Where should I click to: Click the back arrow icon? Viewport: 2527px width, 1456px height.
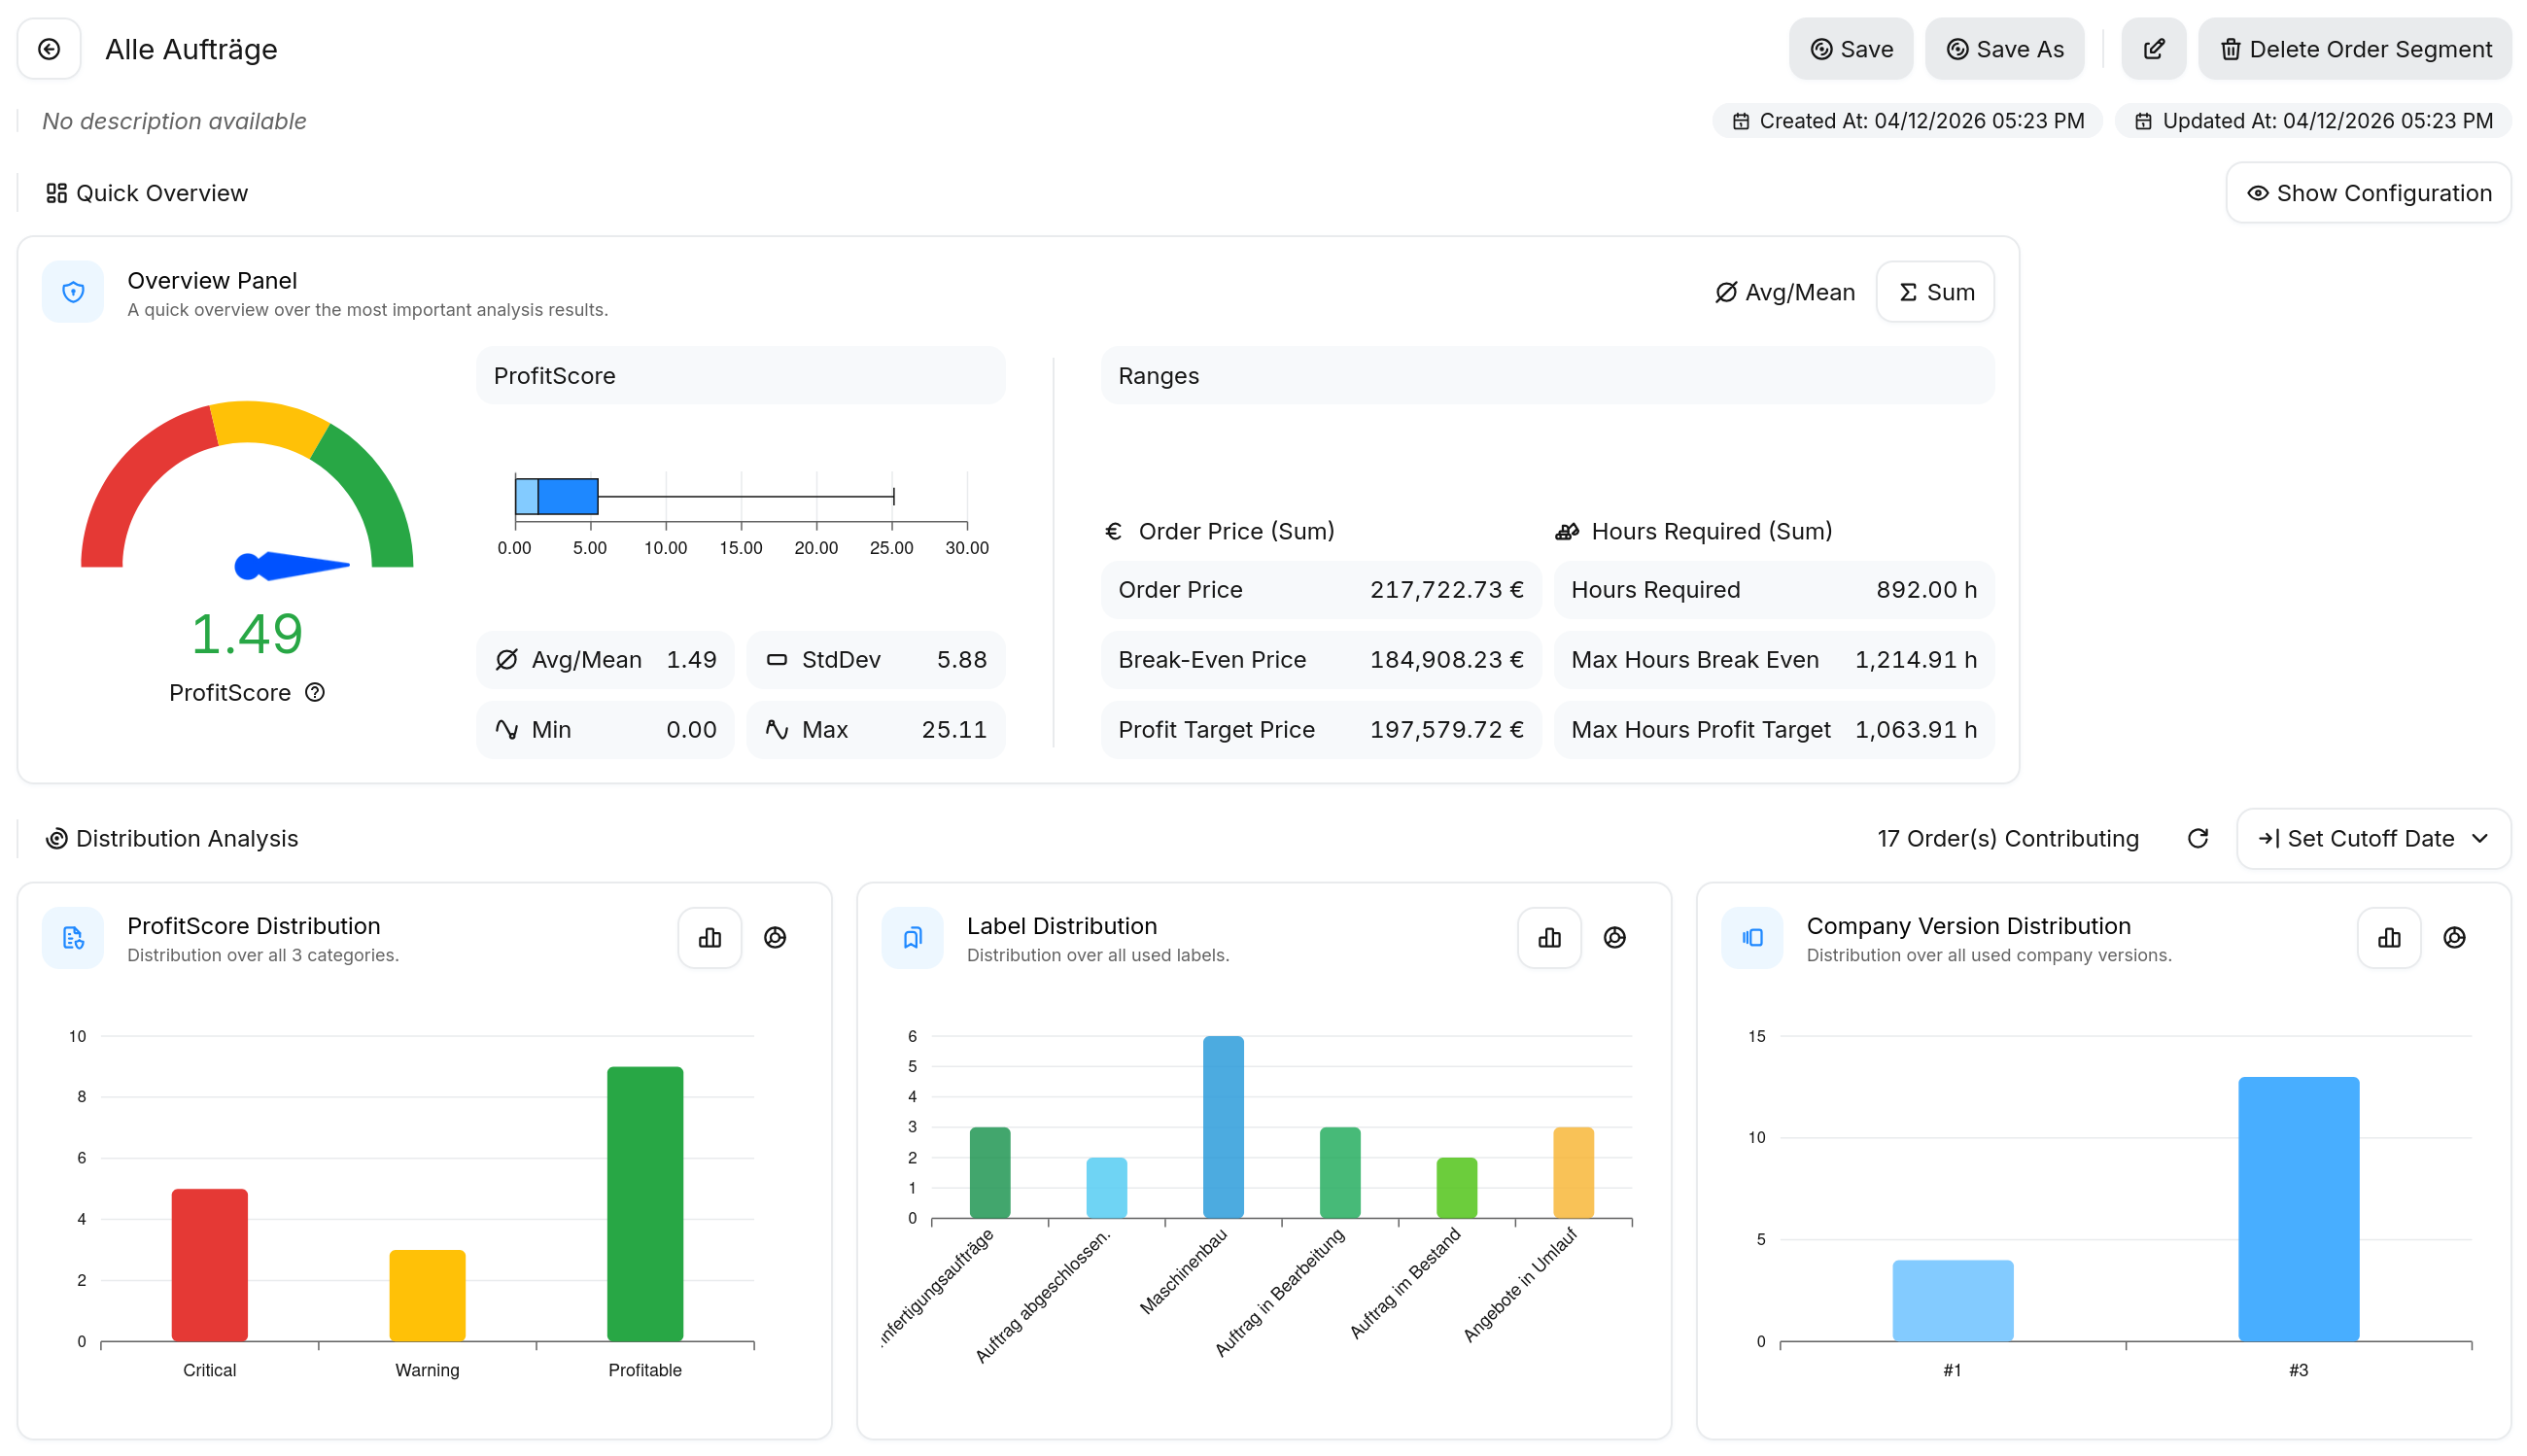click(49, 49)
